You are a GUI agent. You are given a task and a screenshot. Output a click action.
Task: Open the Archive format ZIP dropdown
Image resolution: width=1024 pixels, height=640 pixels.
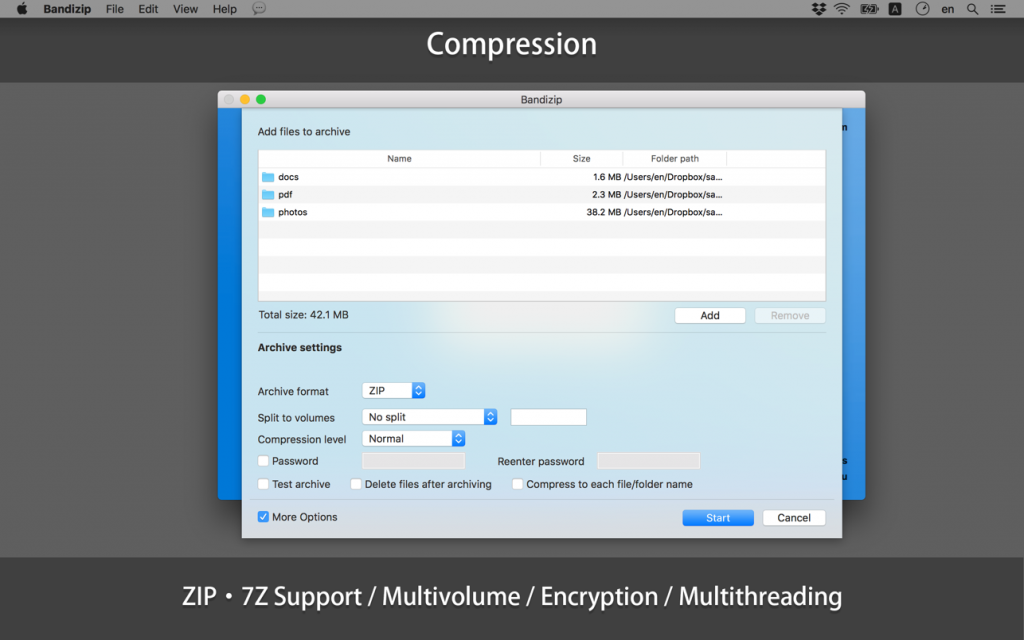pyautogui.click(x=393, y=391)
